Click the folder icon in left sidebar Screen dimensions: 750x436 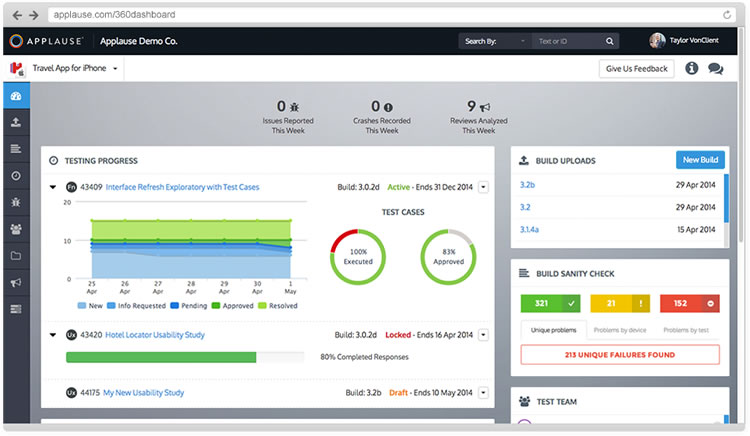tap(15, 256)
